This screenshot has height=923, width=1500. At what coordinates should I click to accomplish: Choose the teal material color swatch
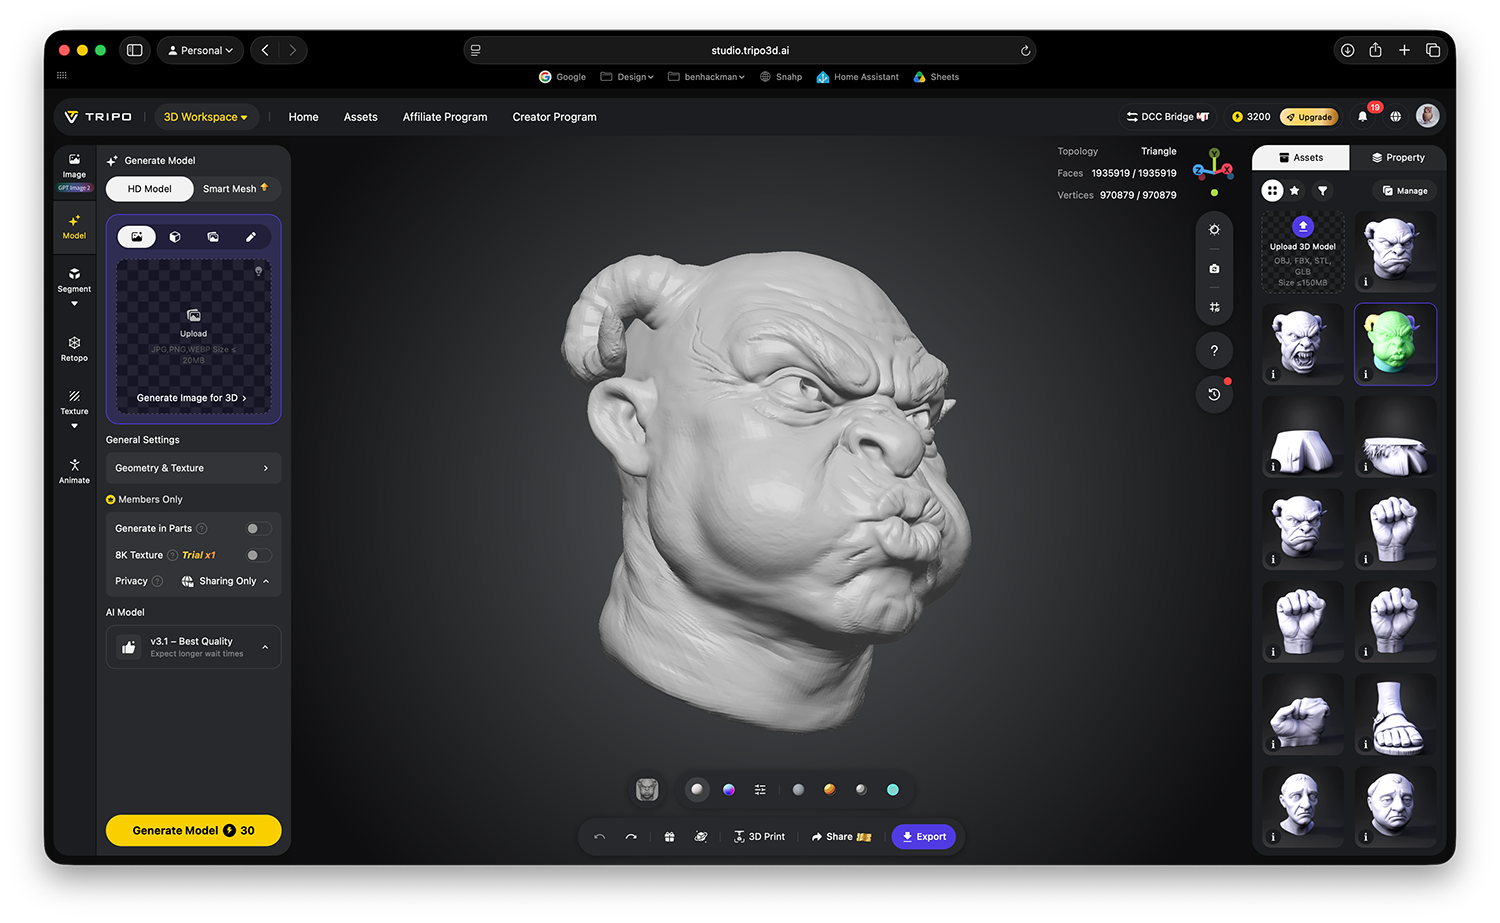click(892, 790)
